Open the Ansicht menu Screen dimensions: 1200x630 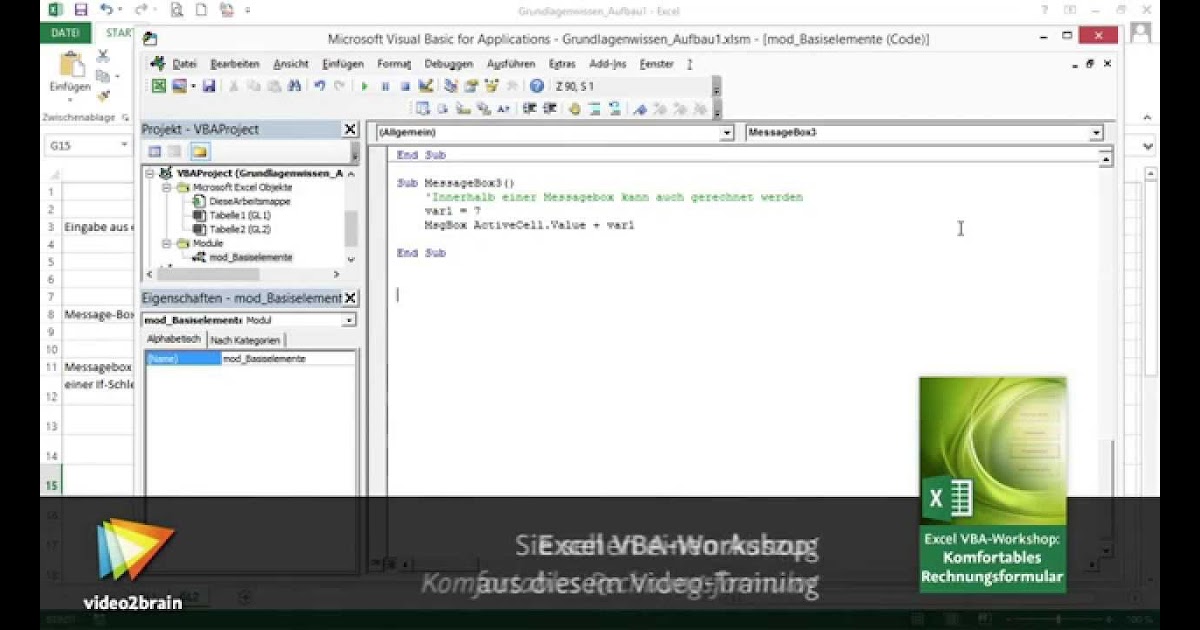click(291, 64)
